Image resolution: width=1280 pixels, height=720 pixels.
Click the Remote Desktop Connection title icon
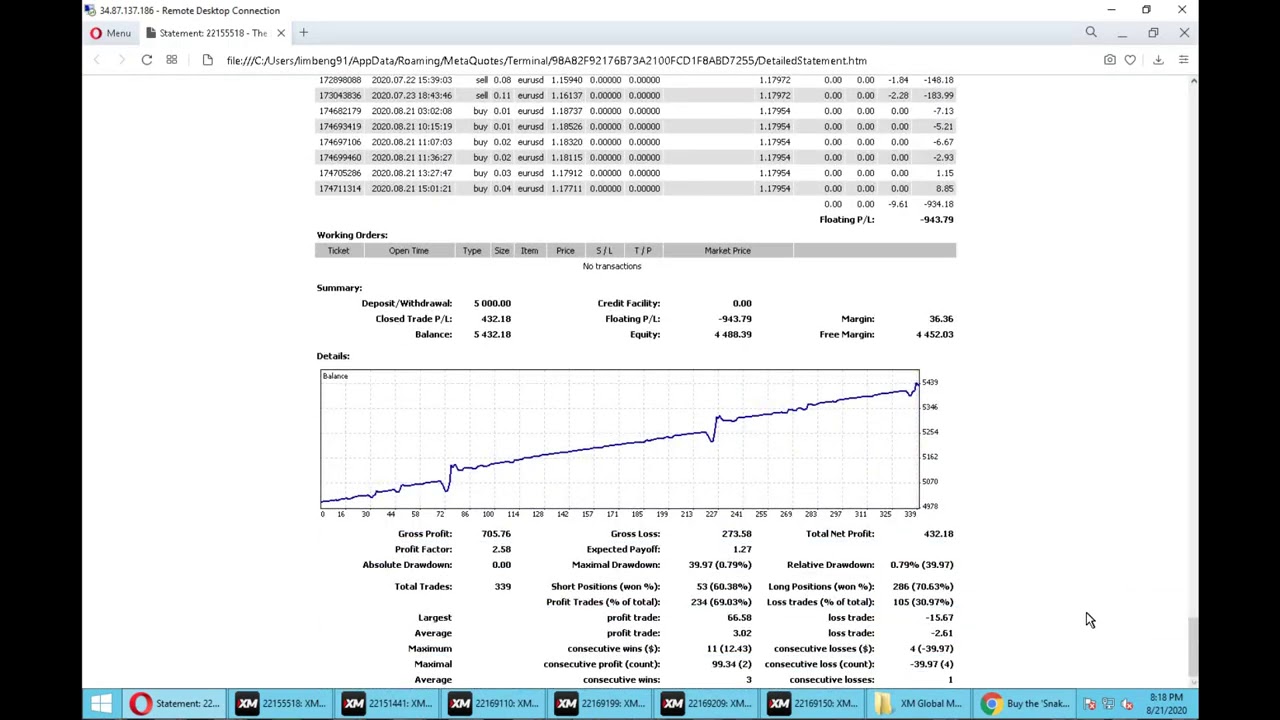90,10
